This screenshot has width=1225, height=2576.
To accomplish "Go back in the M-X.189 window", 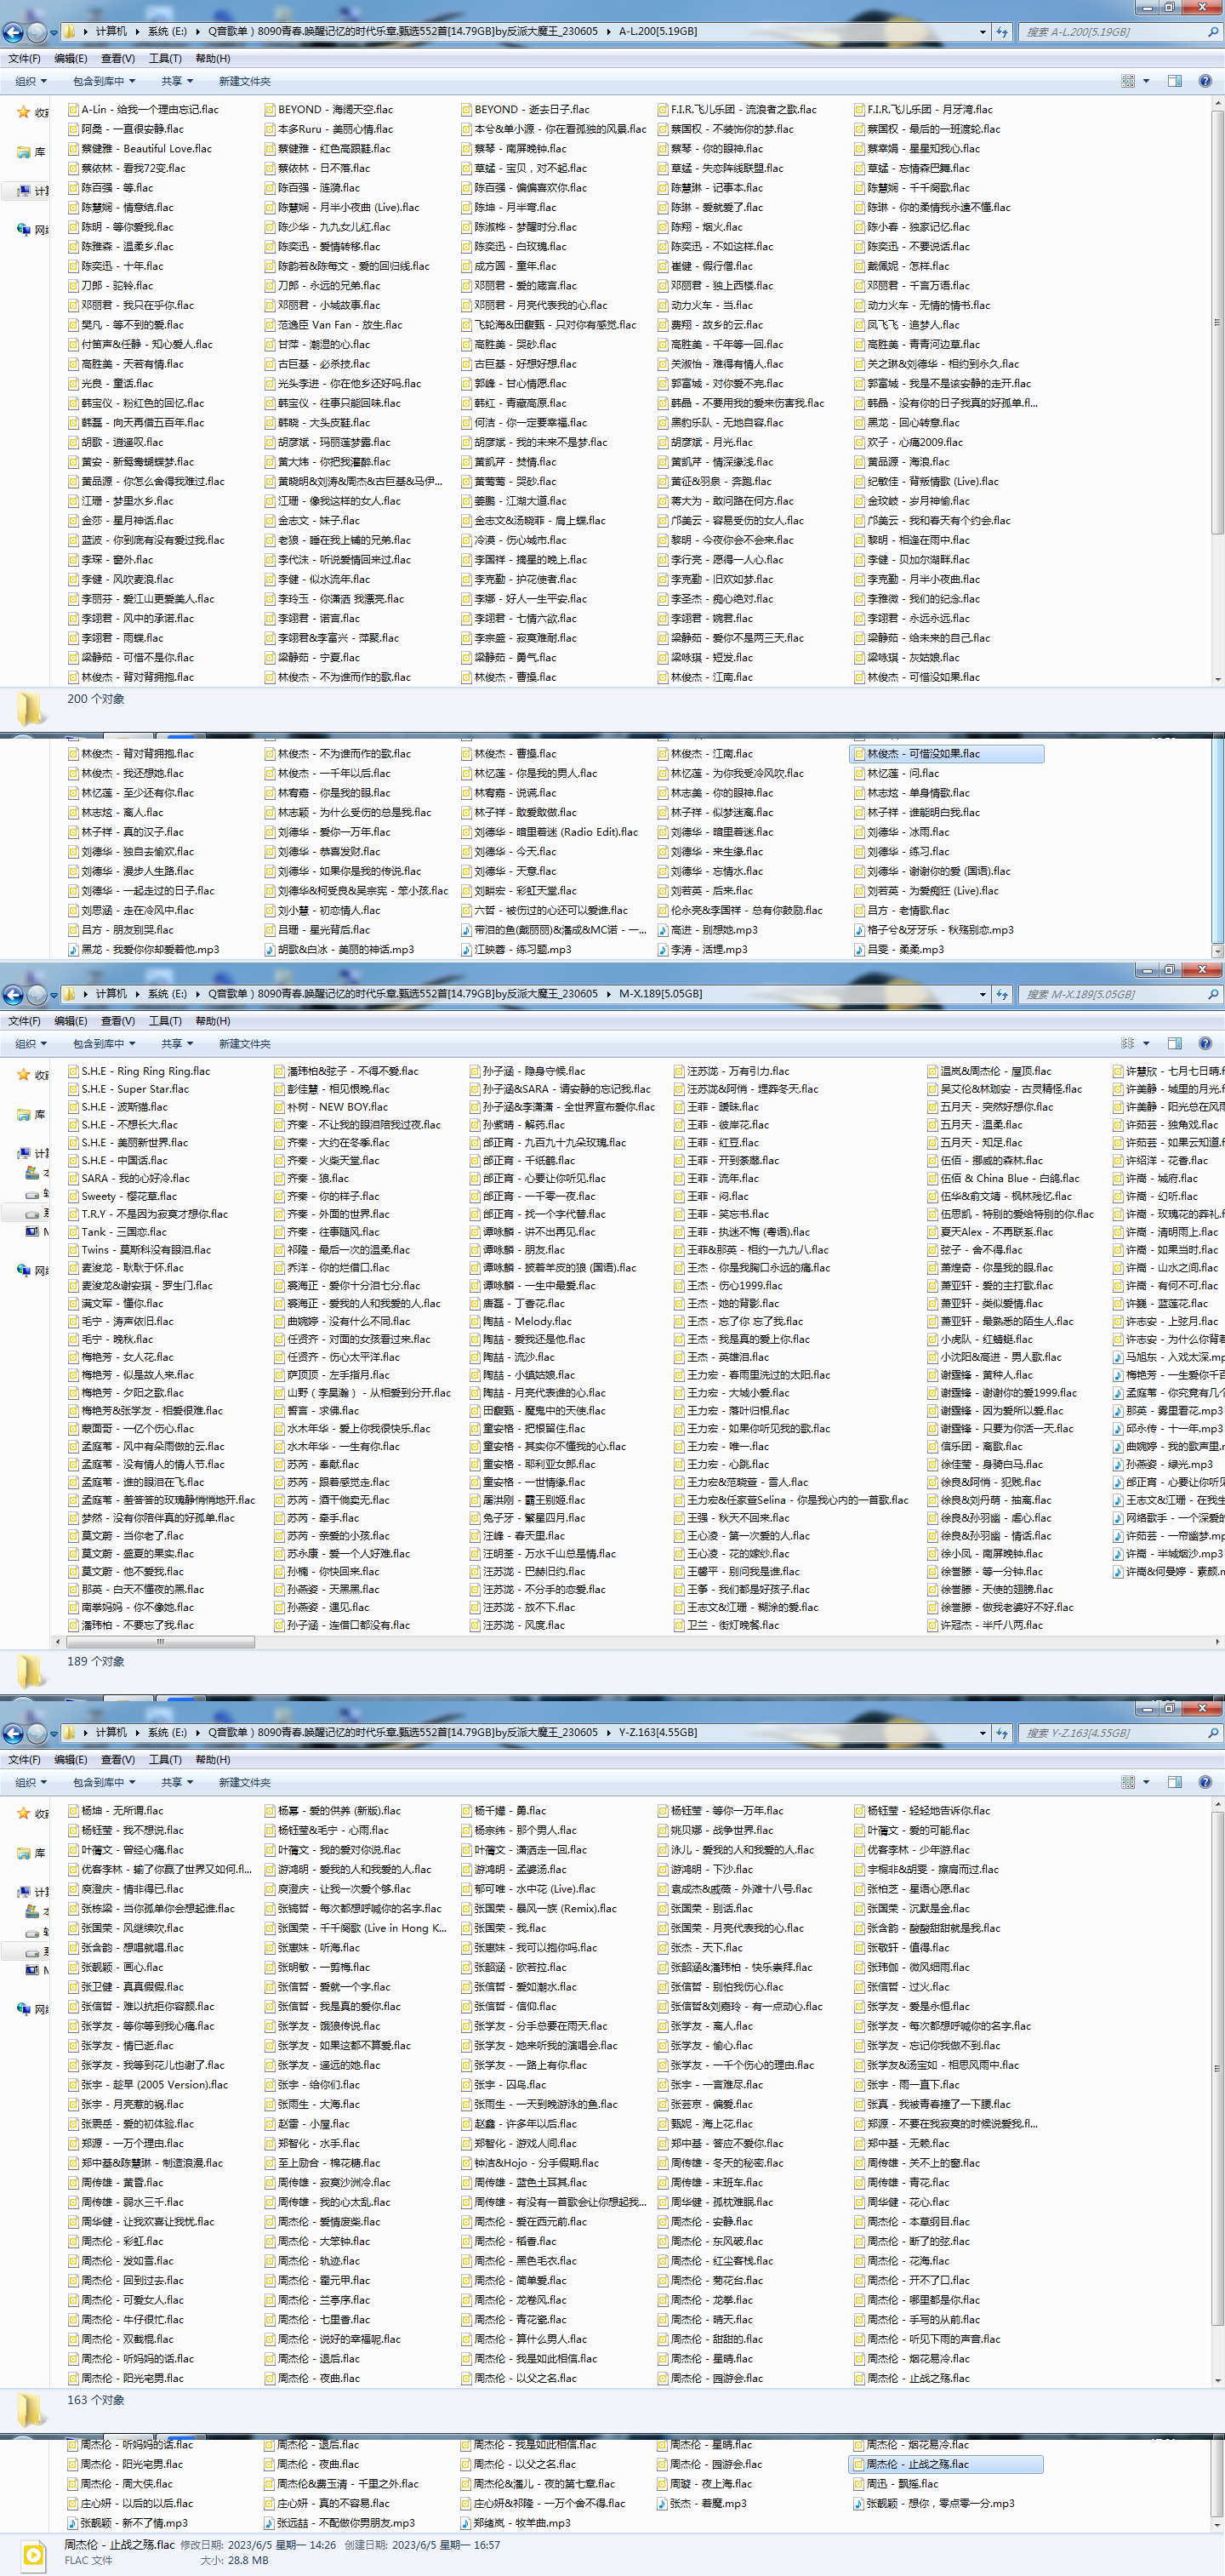I will [x=14, y=994].
